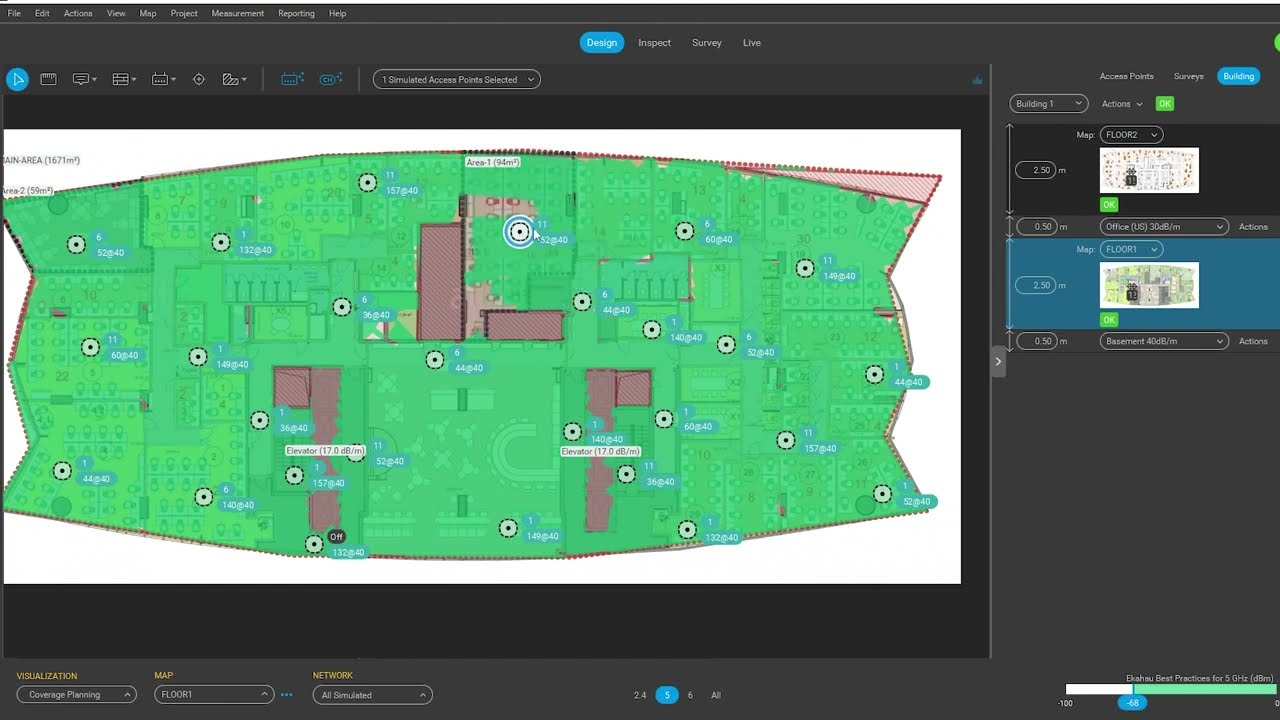Click the Building tab button
The height and width of the screenshot is (720, 1280).
(x=1238, y=76)
